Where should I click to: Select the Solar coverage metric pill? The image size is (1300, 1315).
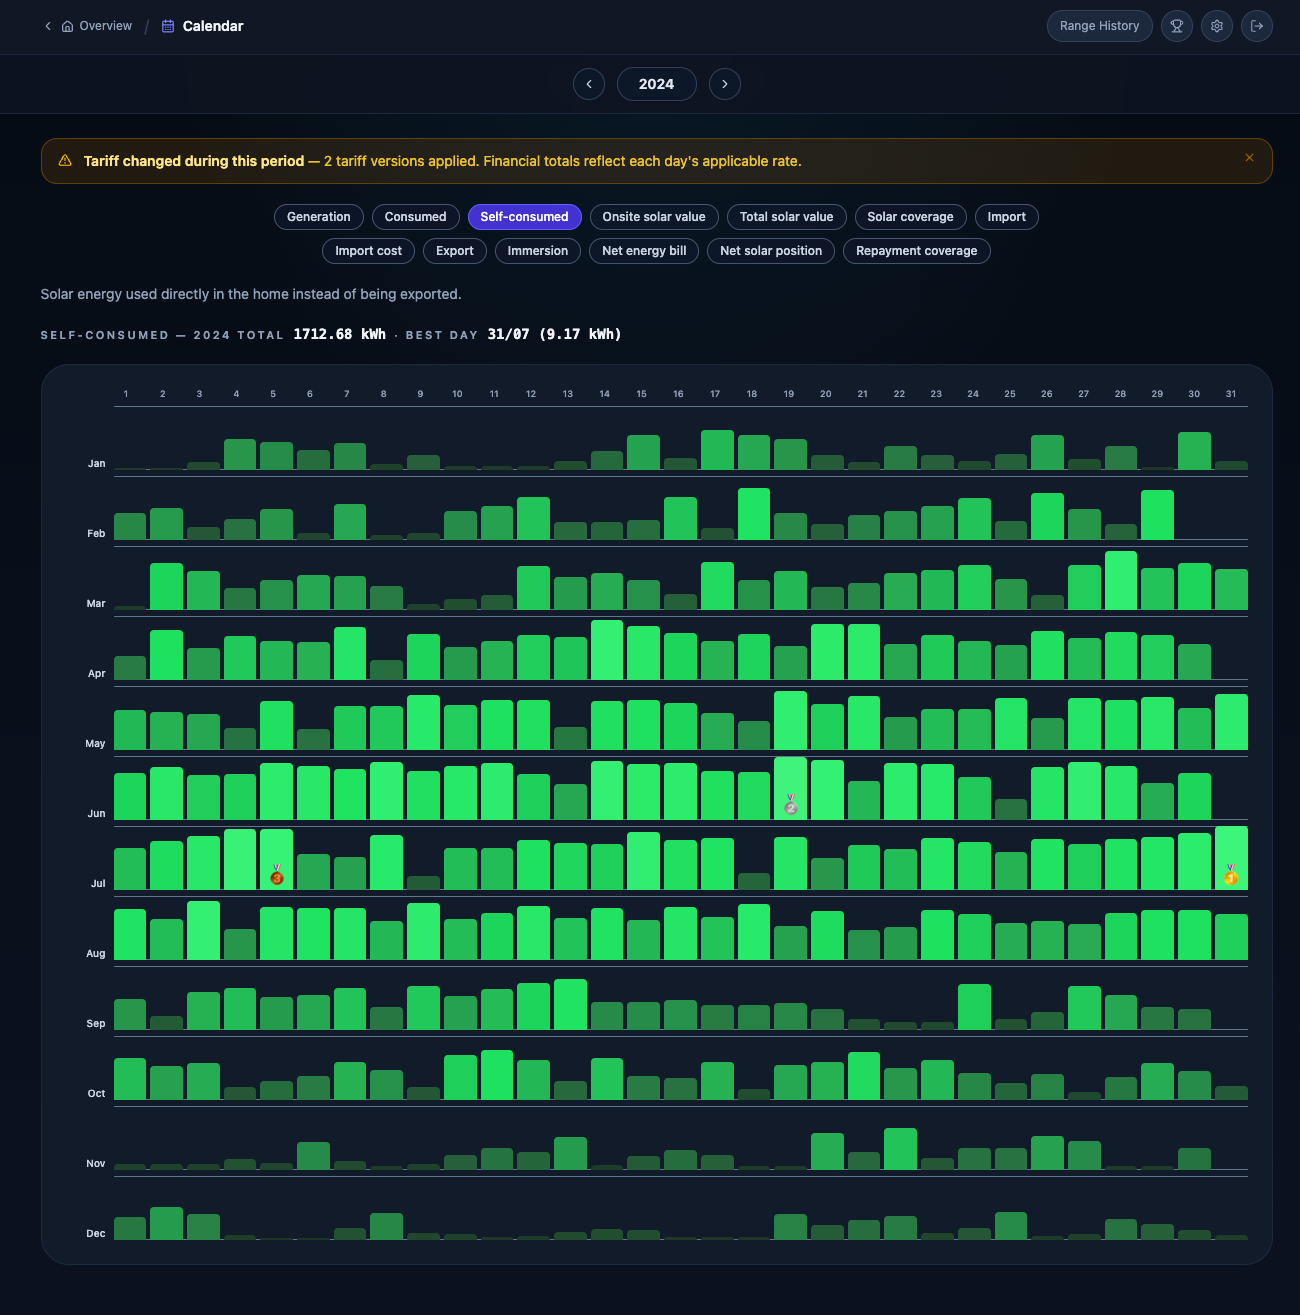[x=910, y=217]
